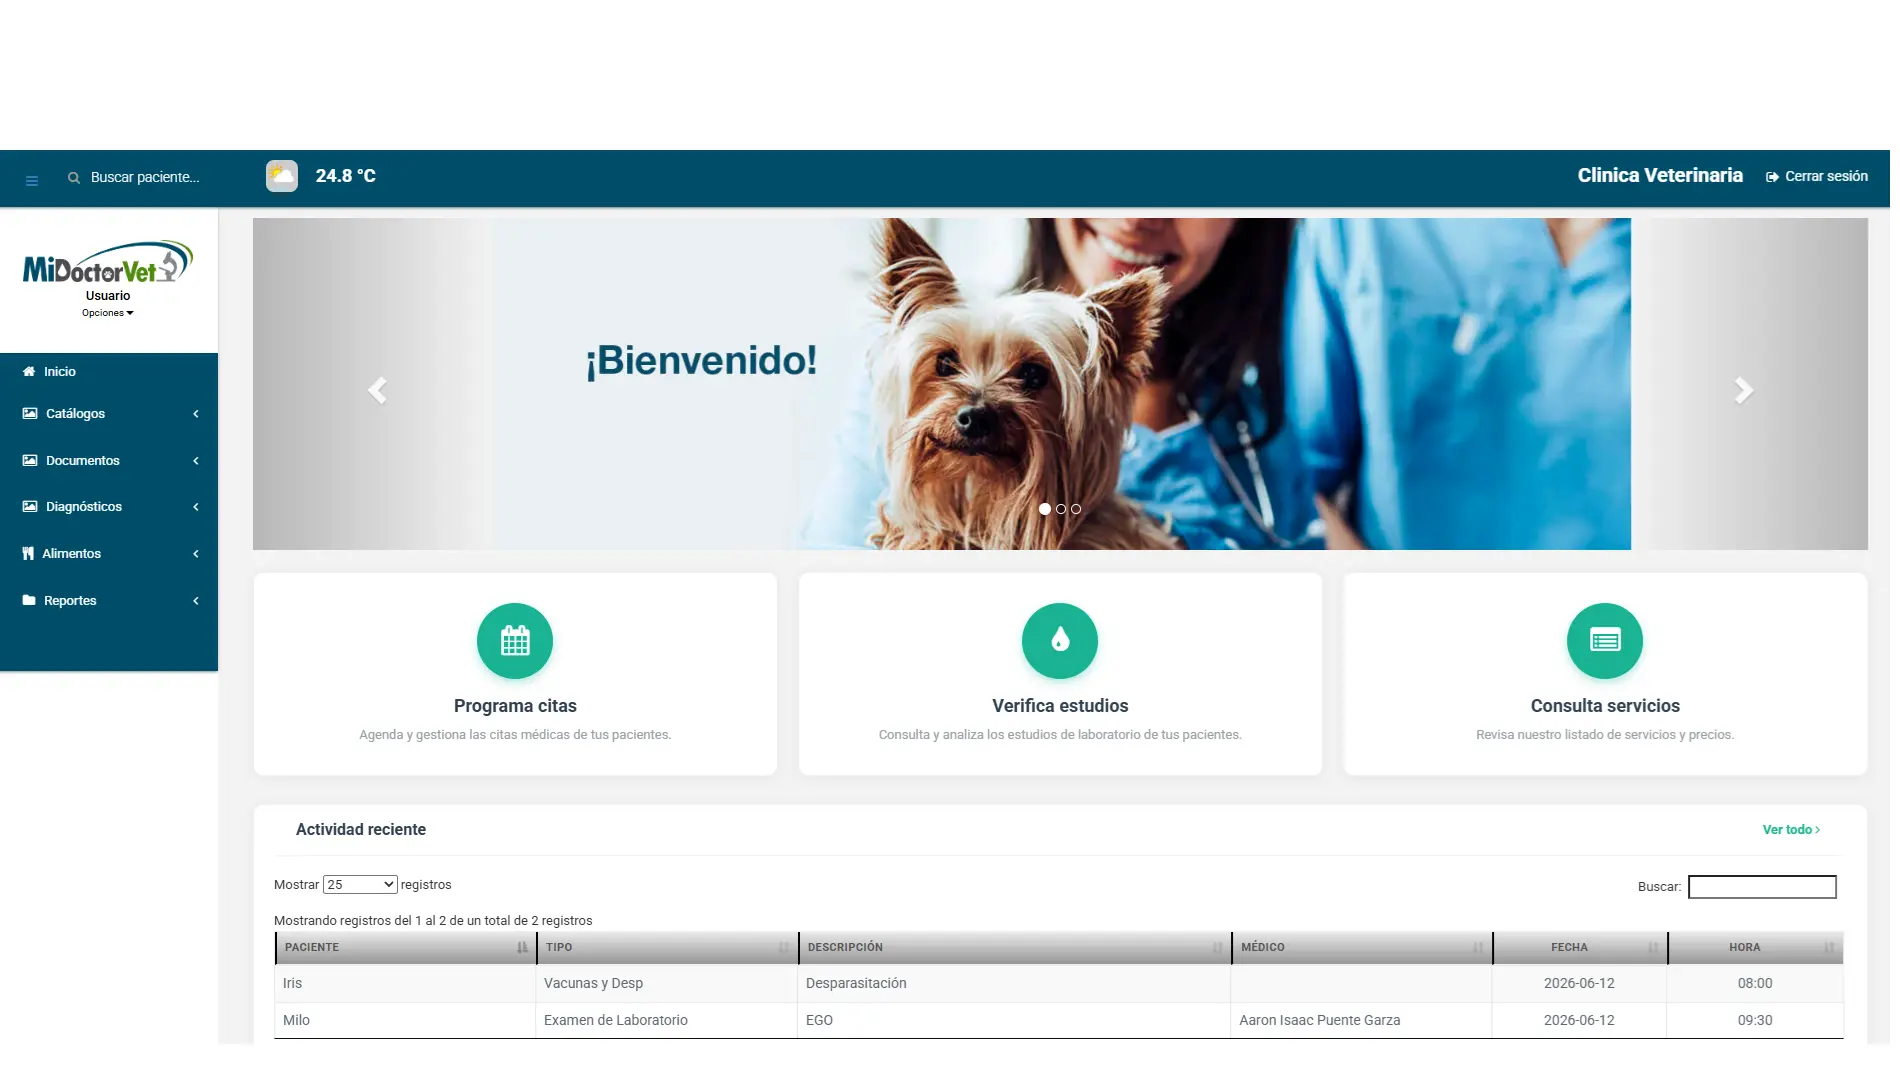
Task: Click the Programa citas calendar icon
Action: [x=515, y=641]
